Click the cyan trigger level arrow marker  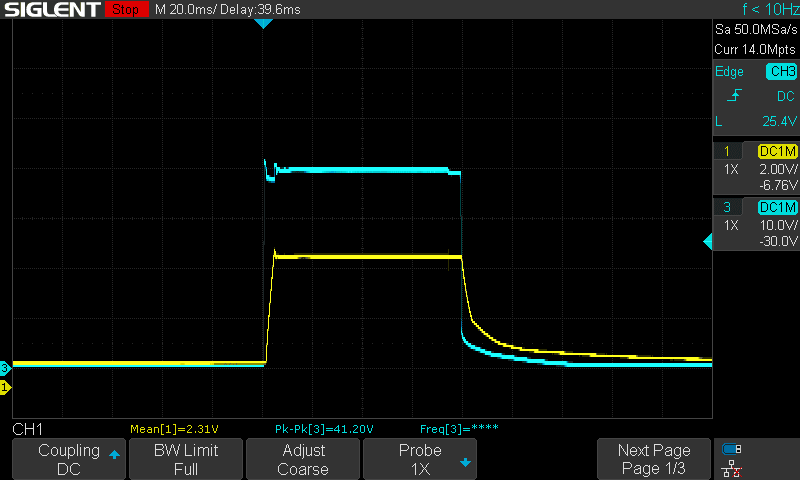coord(707,241)
